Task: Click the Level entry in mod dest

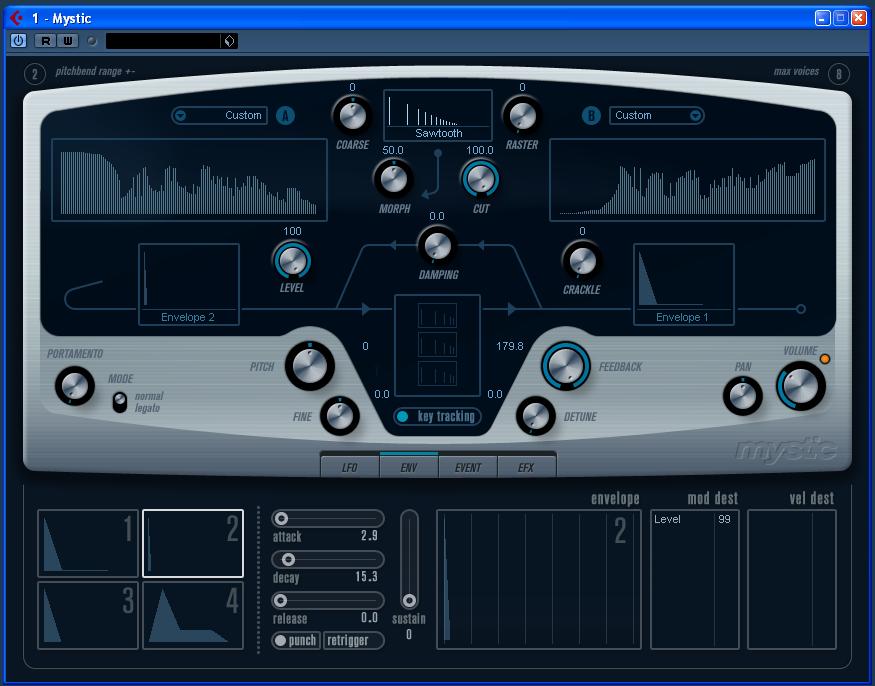Action: point(667,519)
